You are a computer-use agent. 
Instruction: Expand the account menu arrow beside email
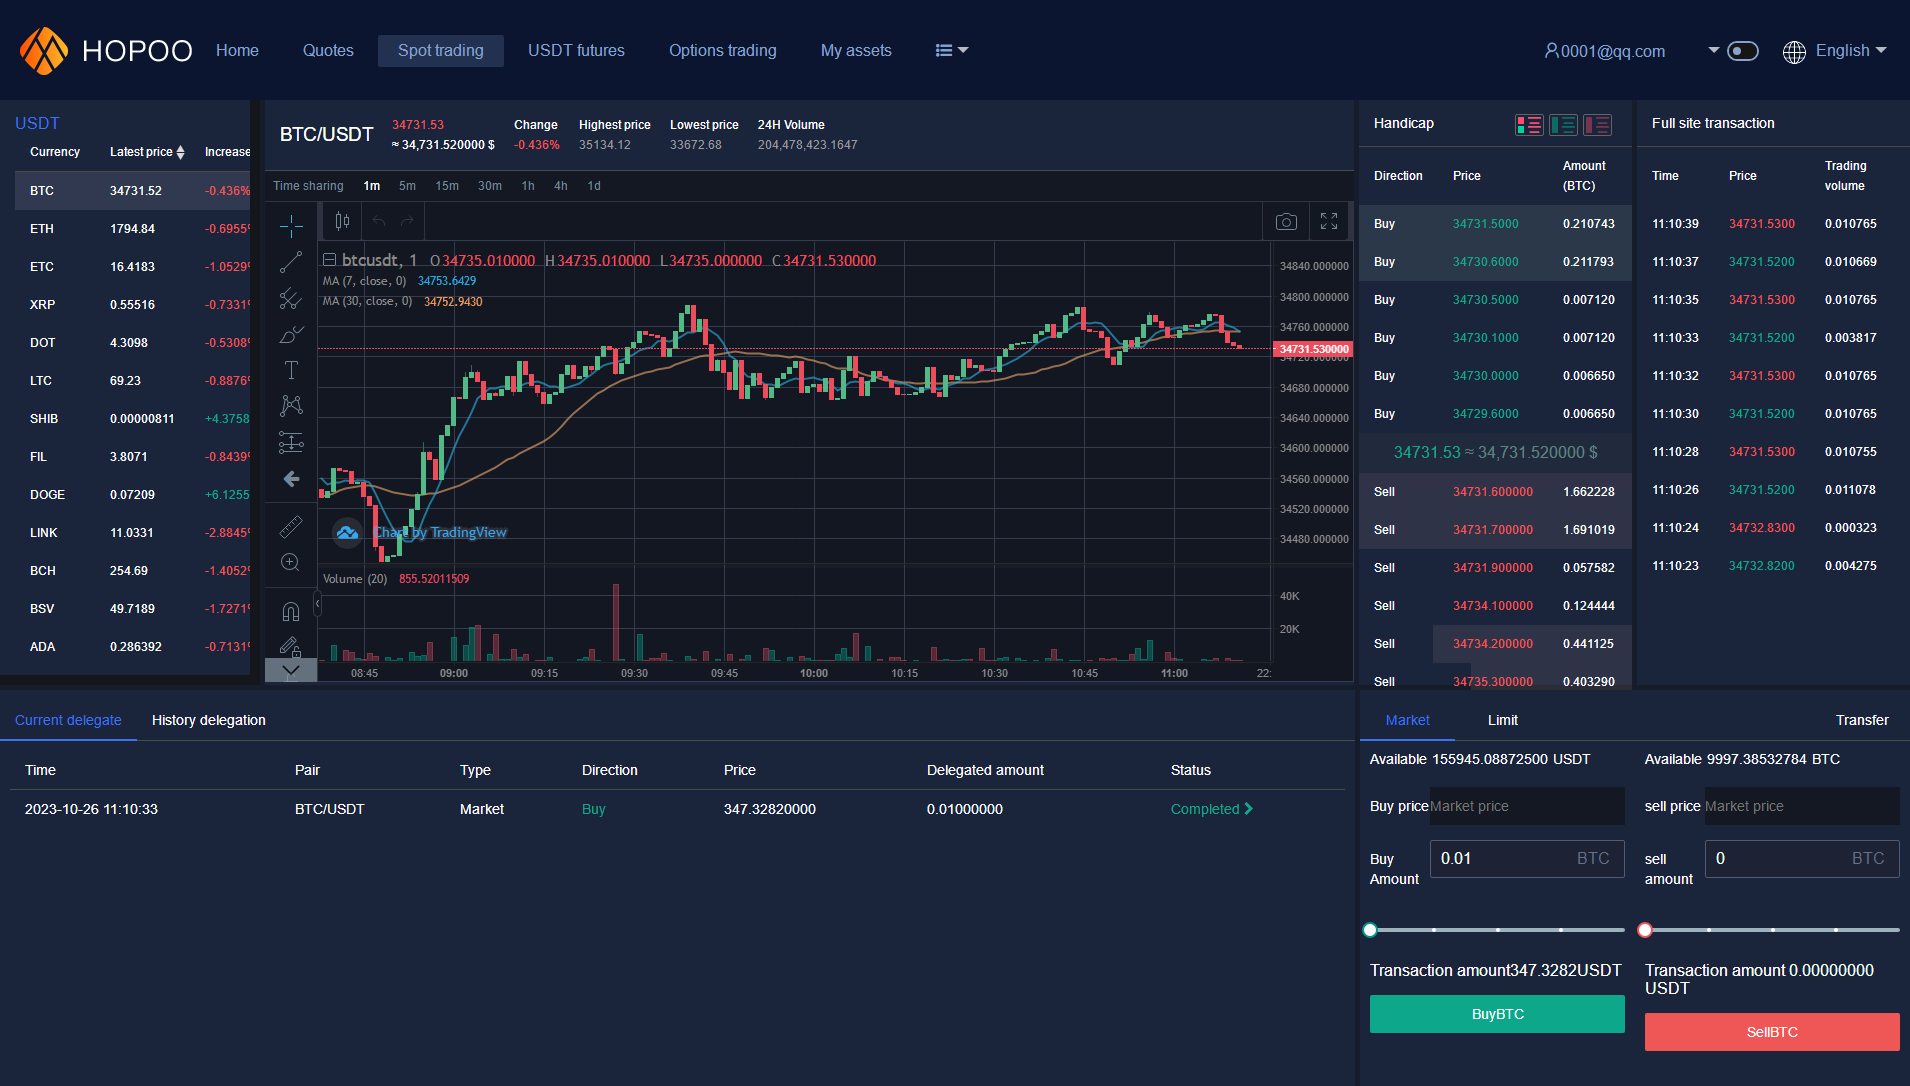[x=1713, y=50]
